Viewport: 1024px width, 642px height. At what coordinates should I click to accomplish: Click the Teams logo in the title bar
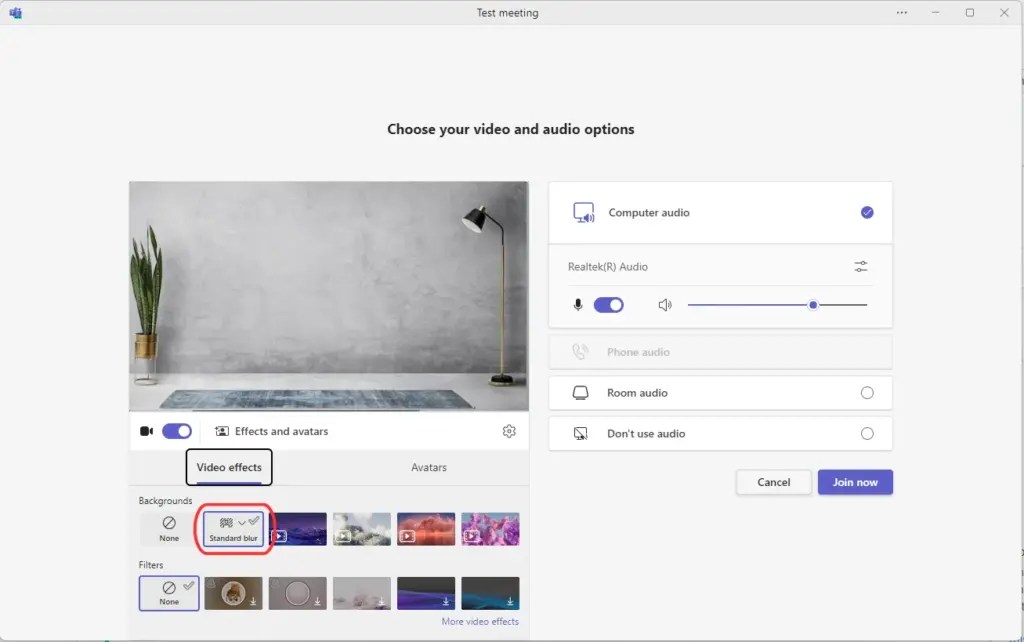16,13
